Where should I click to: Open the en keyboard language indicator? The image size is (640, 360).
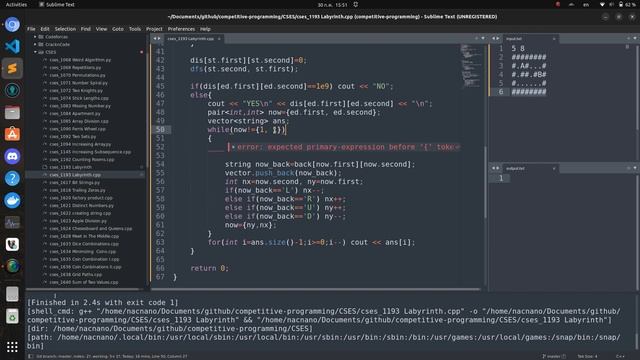coord(586,4)
